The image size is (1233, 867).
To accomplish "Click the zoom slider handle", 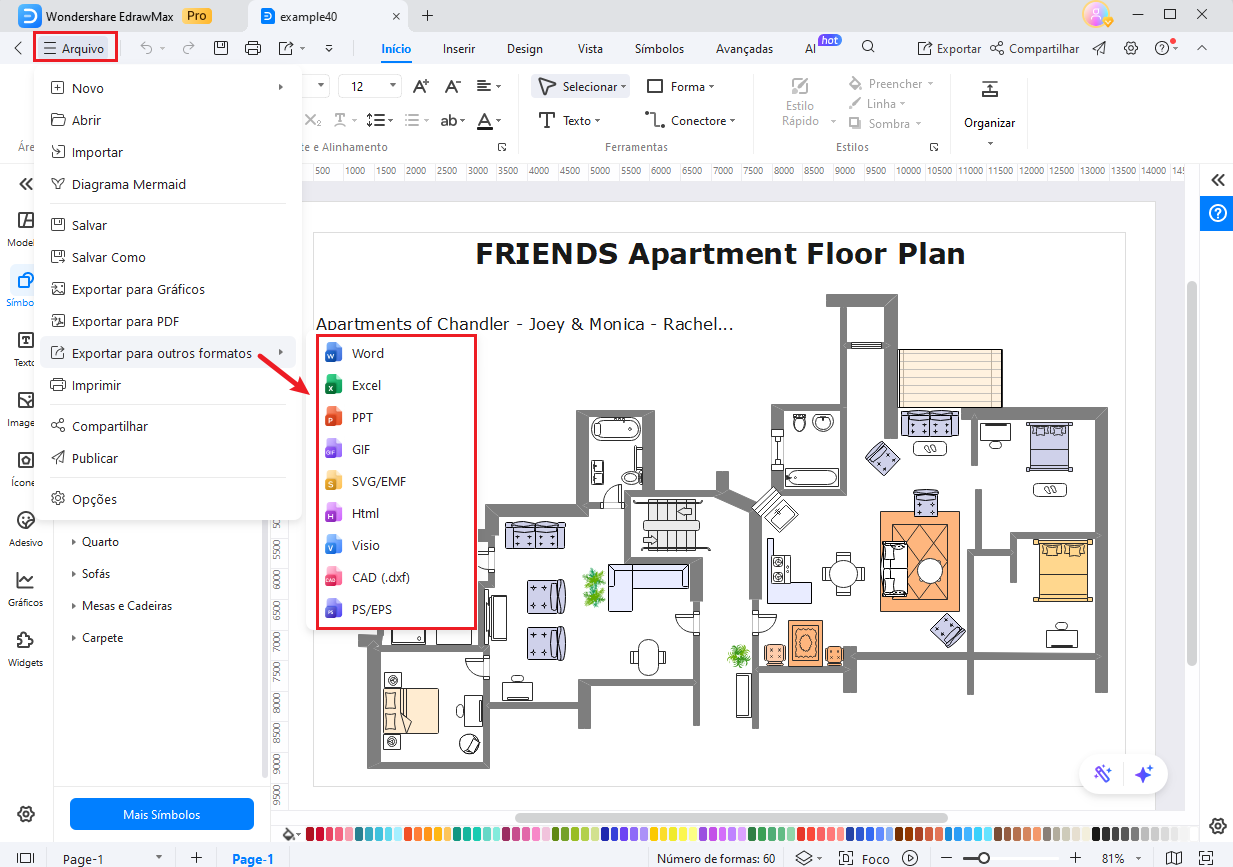I will 985,858.
